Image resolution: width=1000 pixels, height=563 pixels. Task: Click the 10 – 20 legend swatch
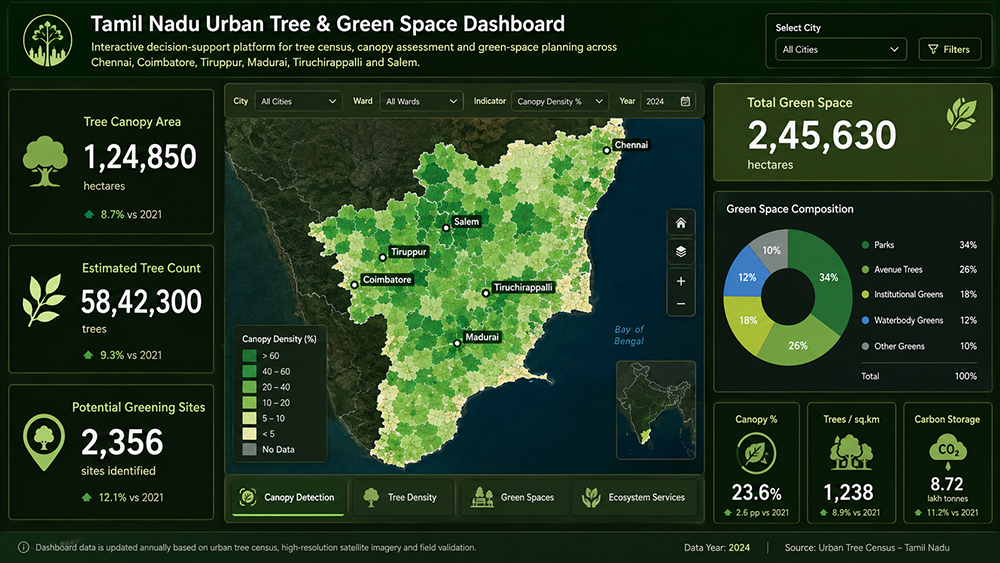[x=249, y=402]
